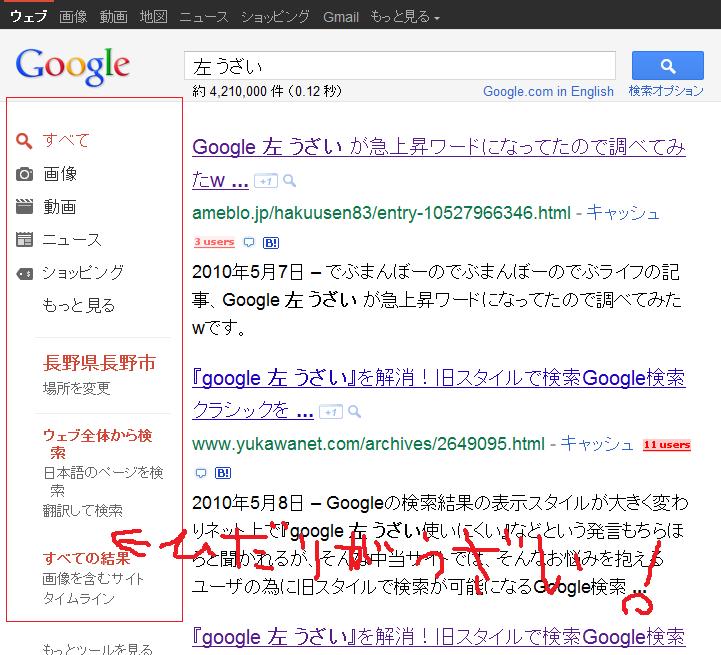Viewport: 721px width, 655px height.
Task: Click the Google logo
Action: 73,67
